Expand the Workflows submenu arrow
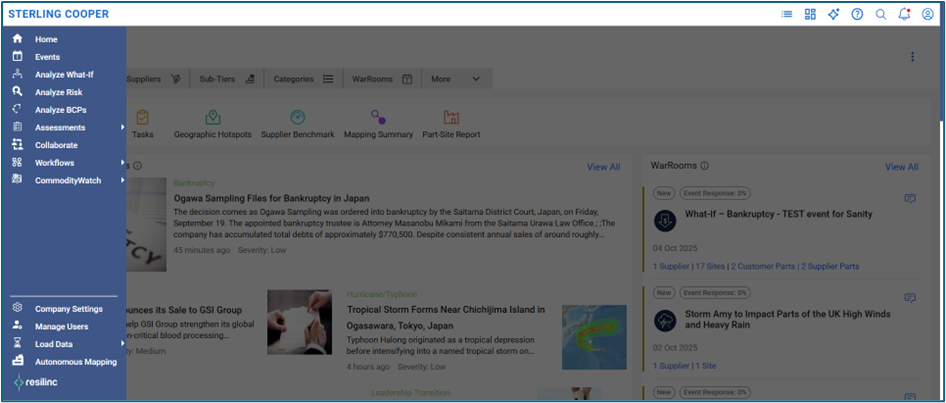 (x=122, y=163)
